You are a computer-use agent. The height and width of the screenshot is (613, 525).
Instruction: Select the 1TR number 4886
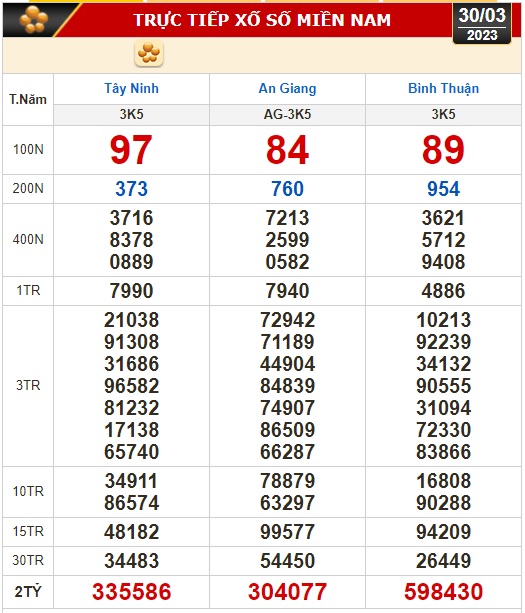443,291
